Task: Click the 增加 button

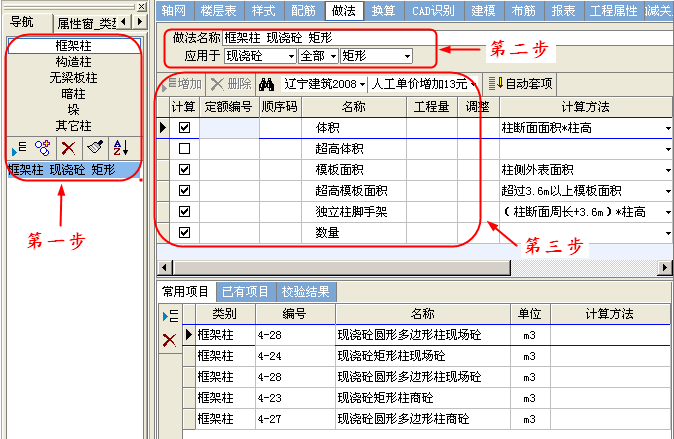Action: pyautogui.click(x=183, y=84)
